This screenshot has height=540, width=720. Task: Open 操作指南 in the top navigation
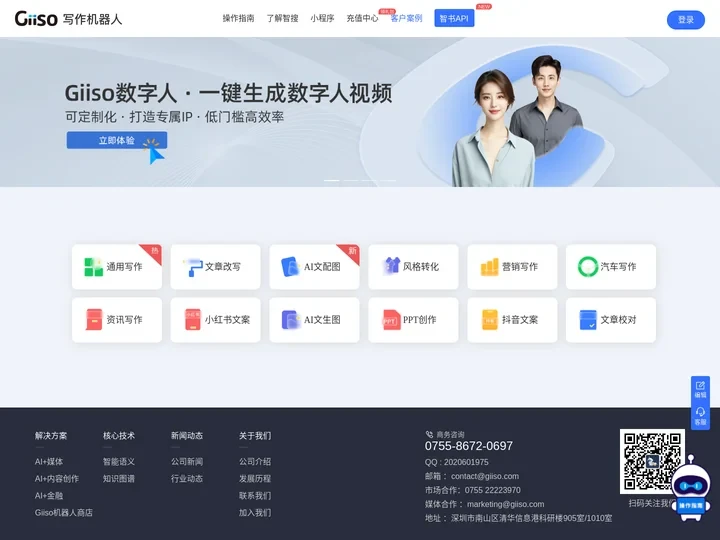238,18
